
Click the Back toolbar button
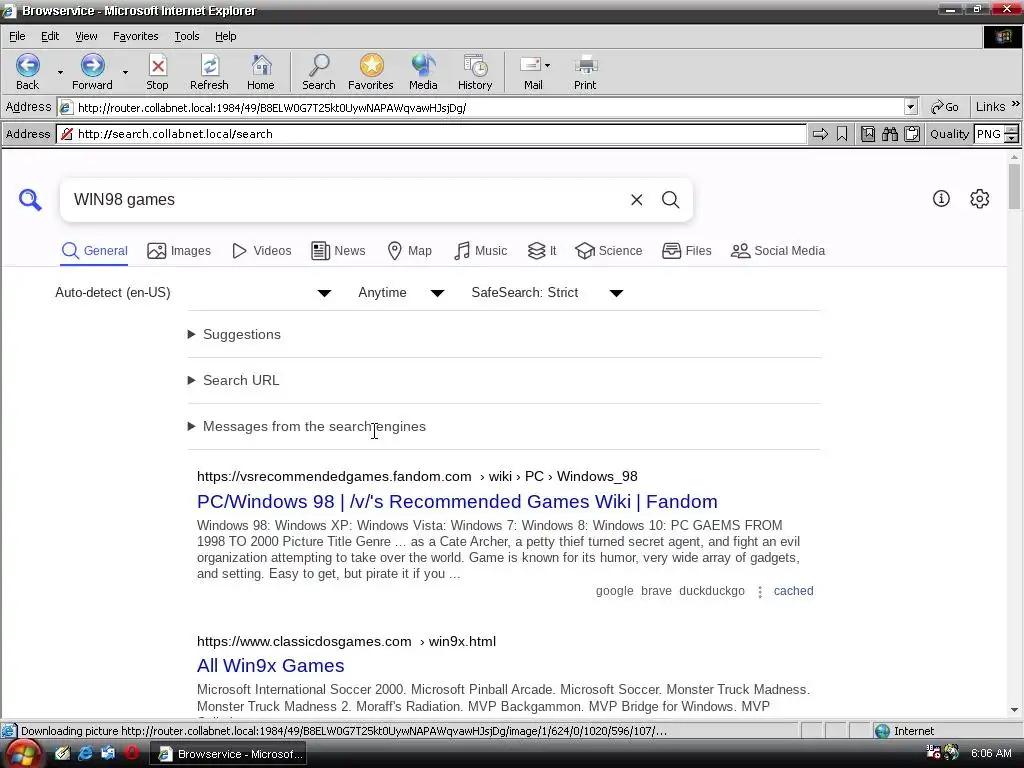[27, 72]
